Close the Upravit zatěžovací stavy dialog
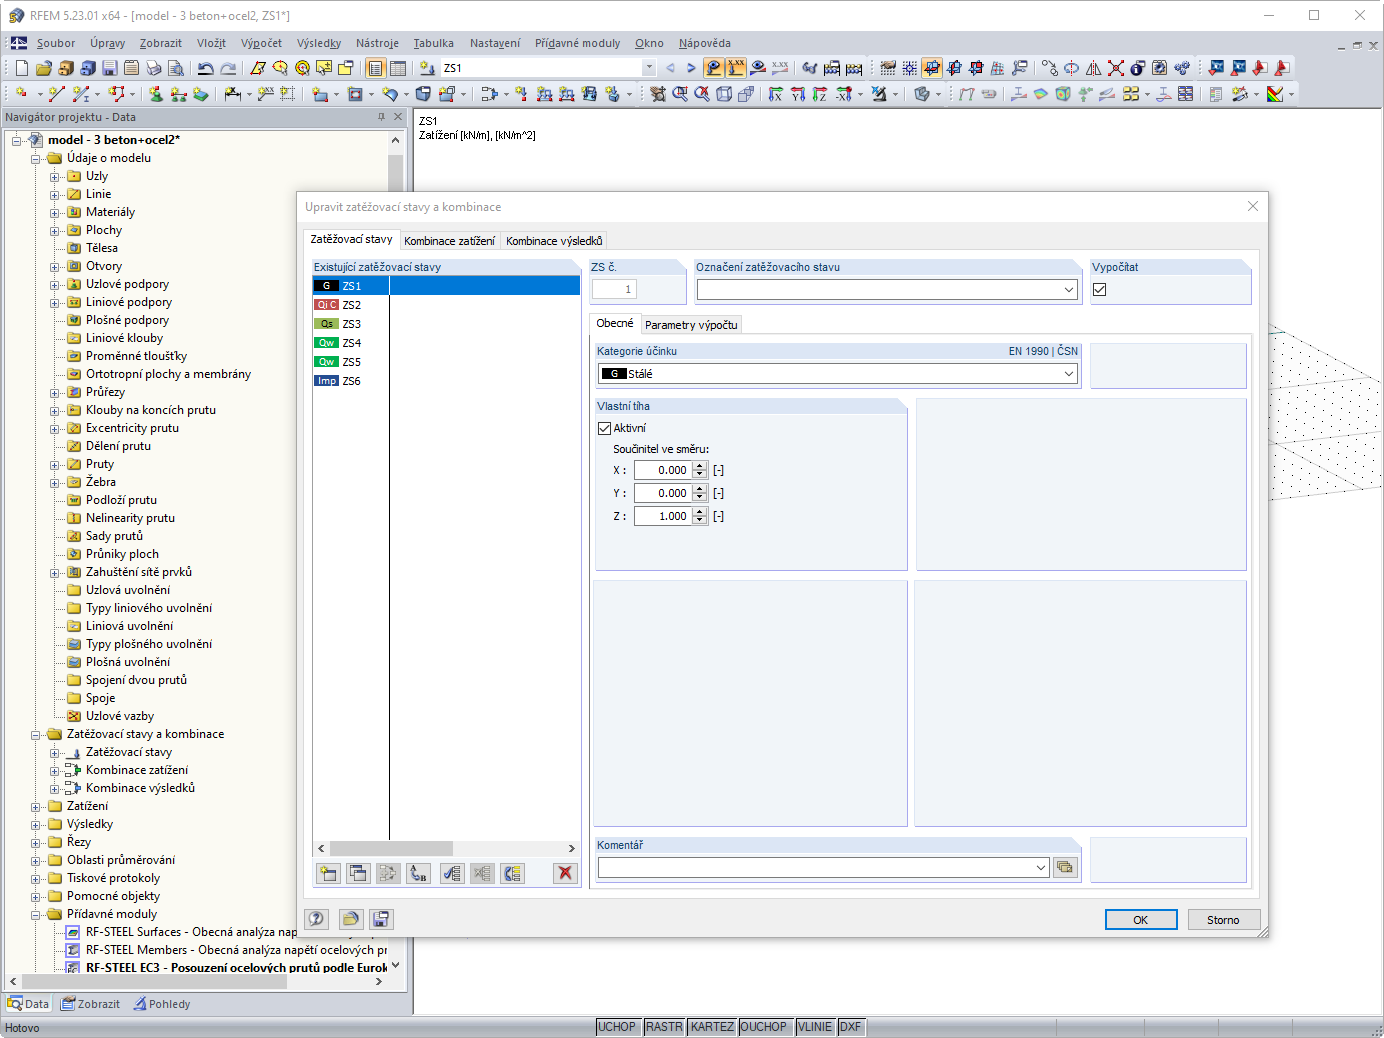 (x=1253, y=206)
